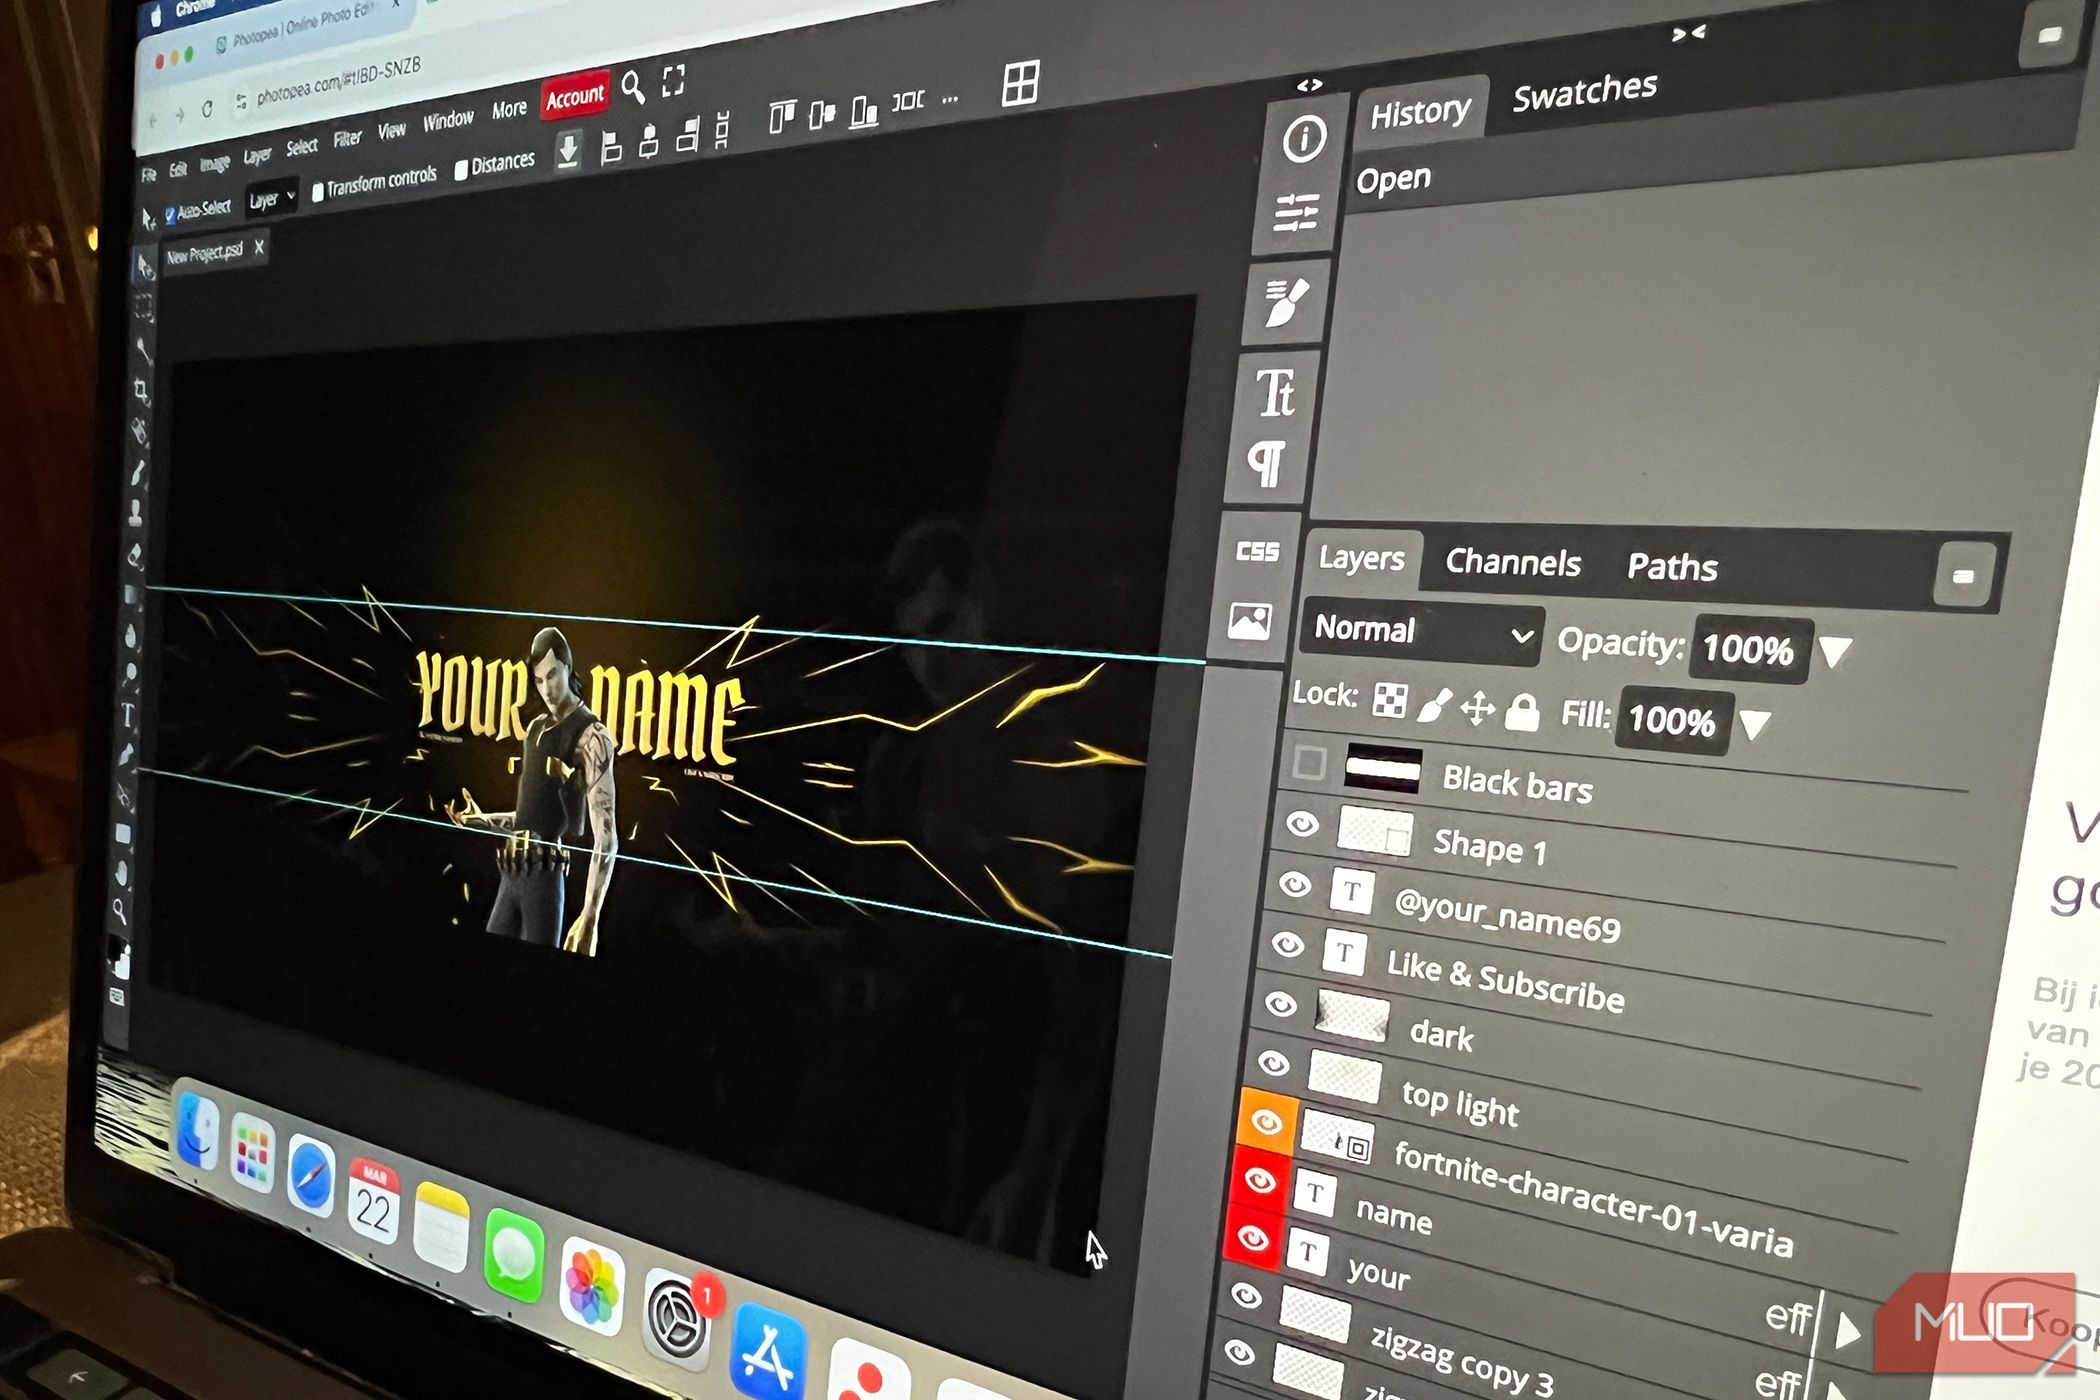
Task: Click the four-square grid icon
Action: coord(1021,83)
